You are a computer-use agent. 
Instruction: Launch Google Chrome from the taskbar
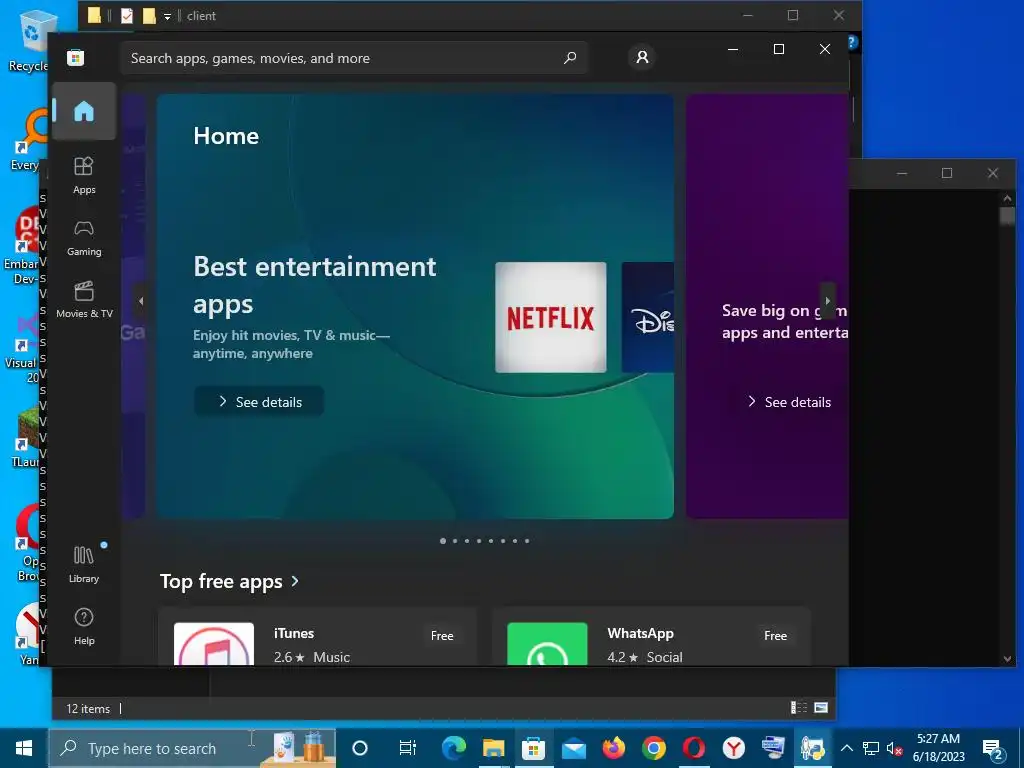(x=654, y=748)
